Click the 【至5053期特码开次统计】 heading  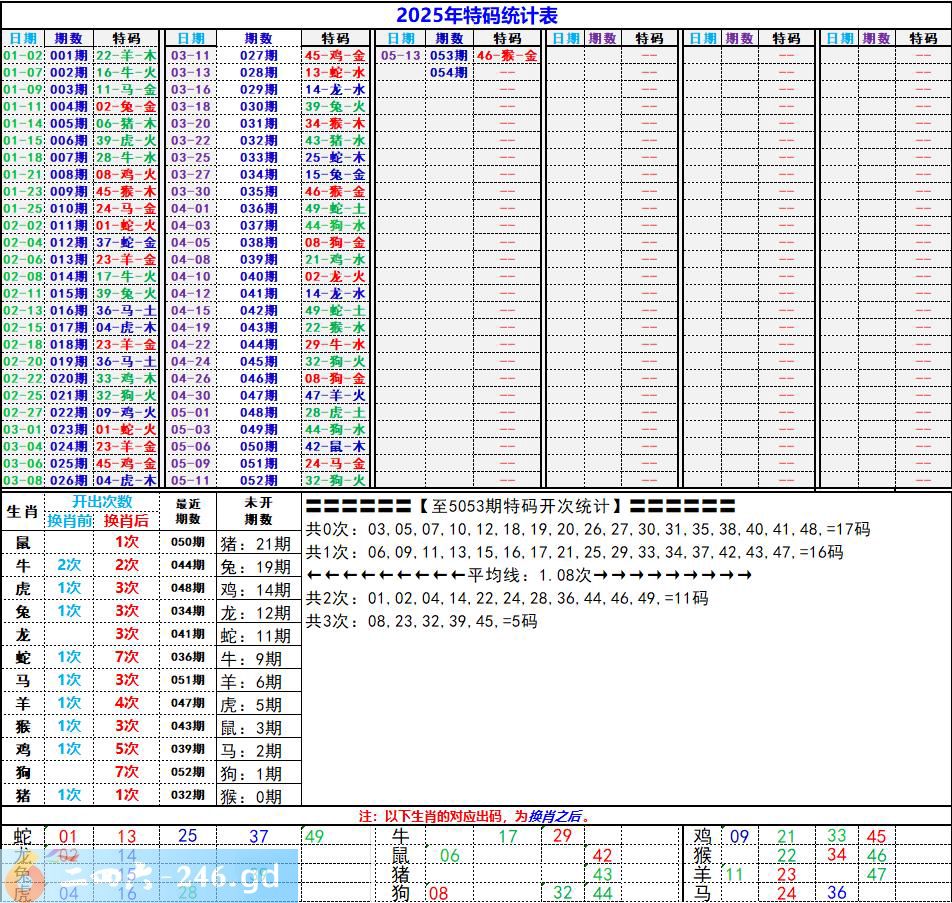(x=520, y=507)
